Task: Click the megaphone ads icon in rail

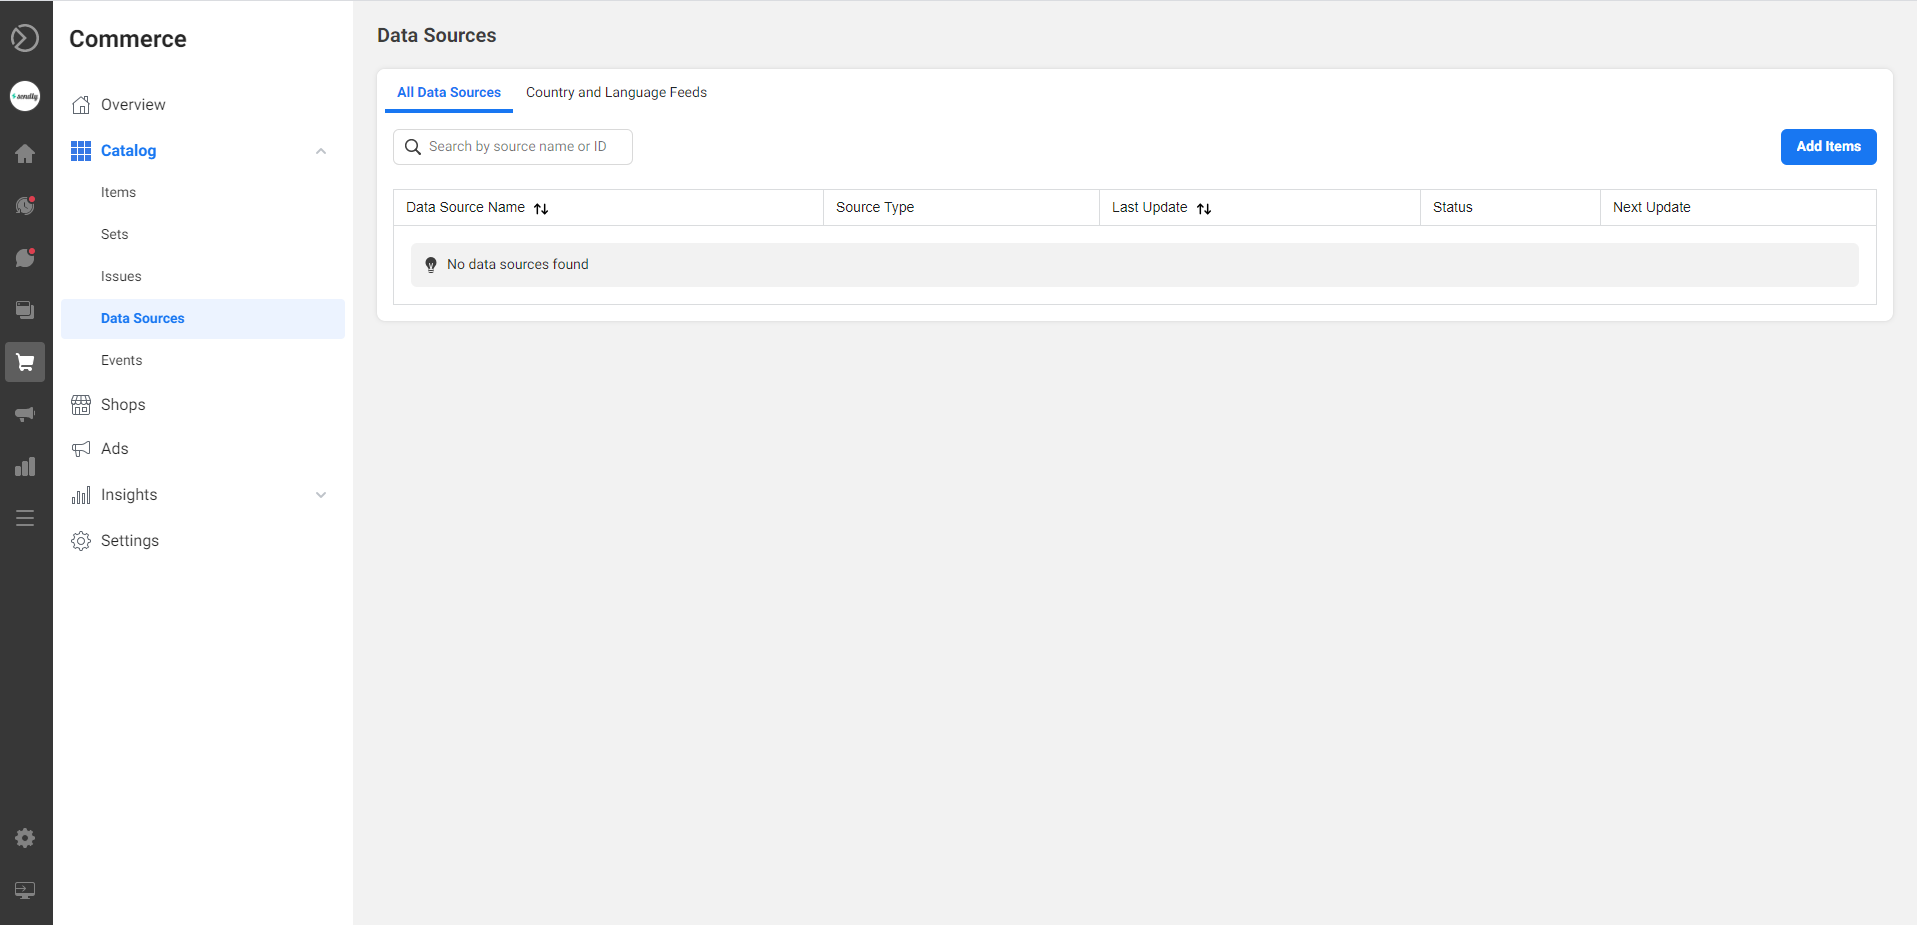Action: point(25,414)
